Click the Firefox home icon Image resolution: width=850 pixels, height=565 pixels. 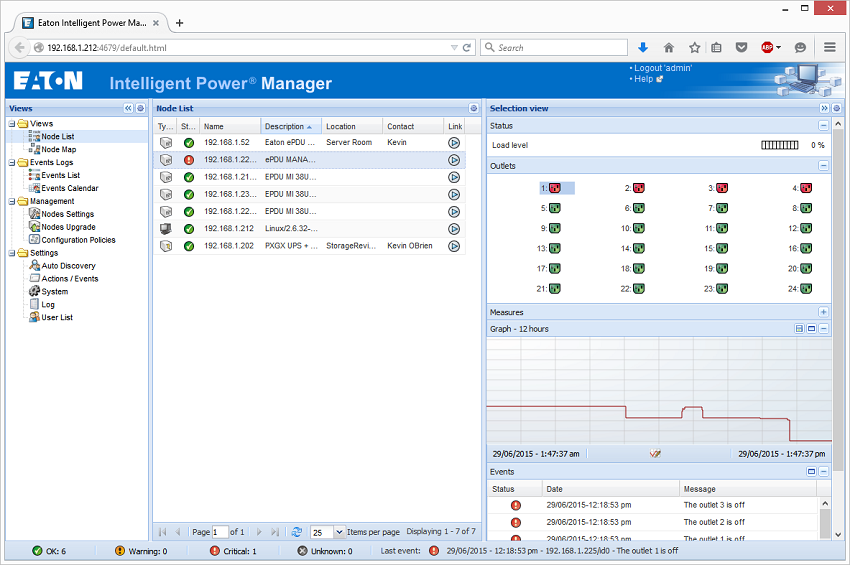[x=668, y=48]
